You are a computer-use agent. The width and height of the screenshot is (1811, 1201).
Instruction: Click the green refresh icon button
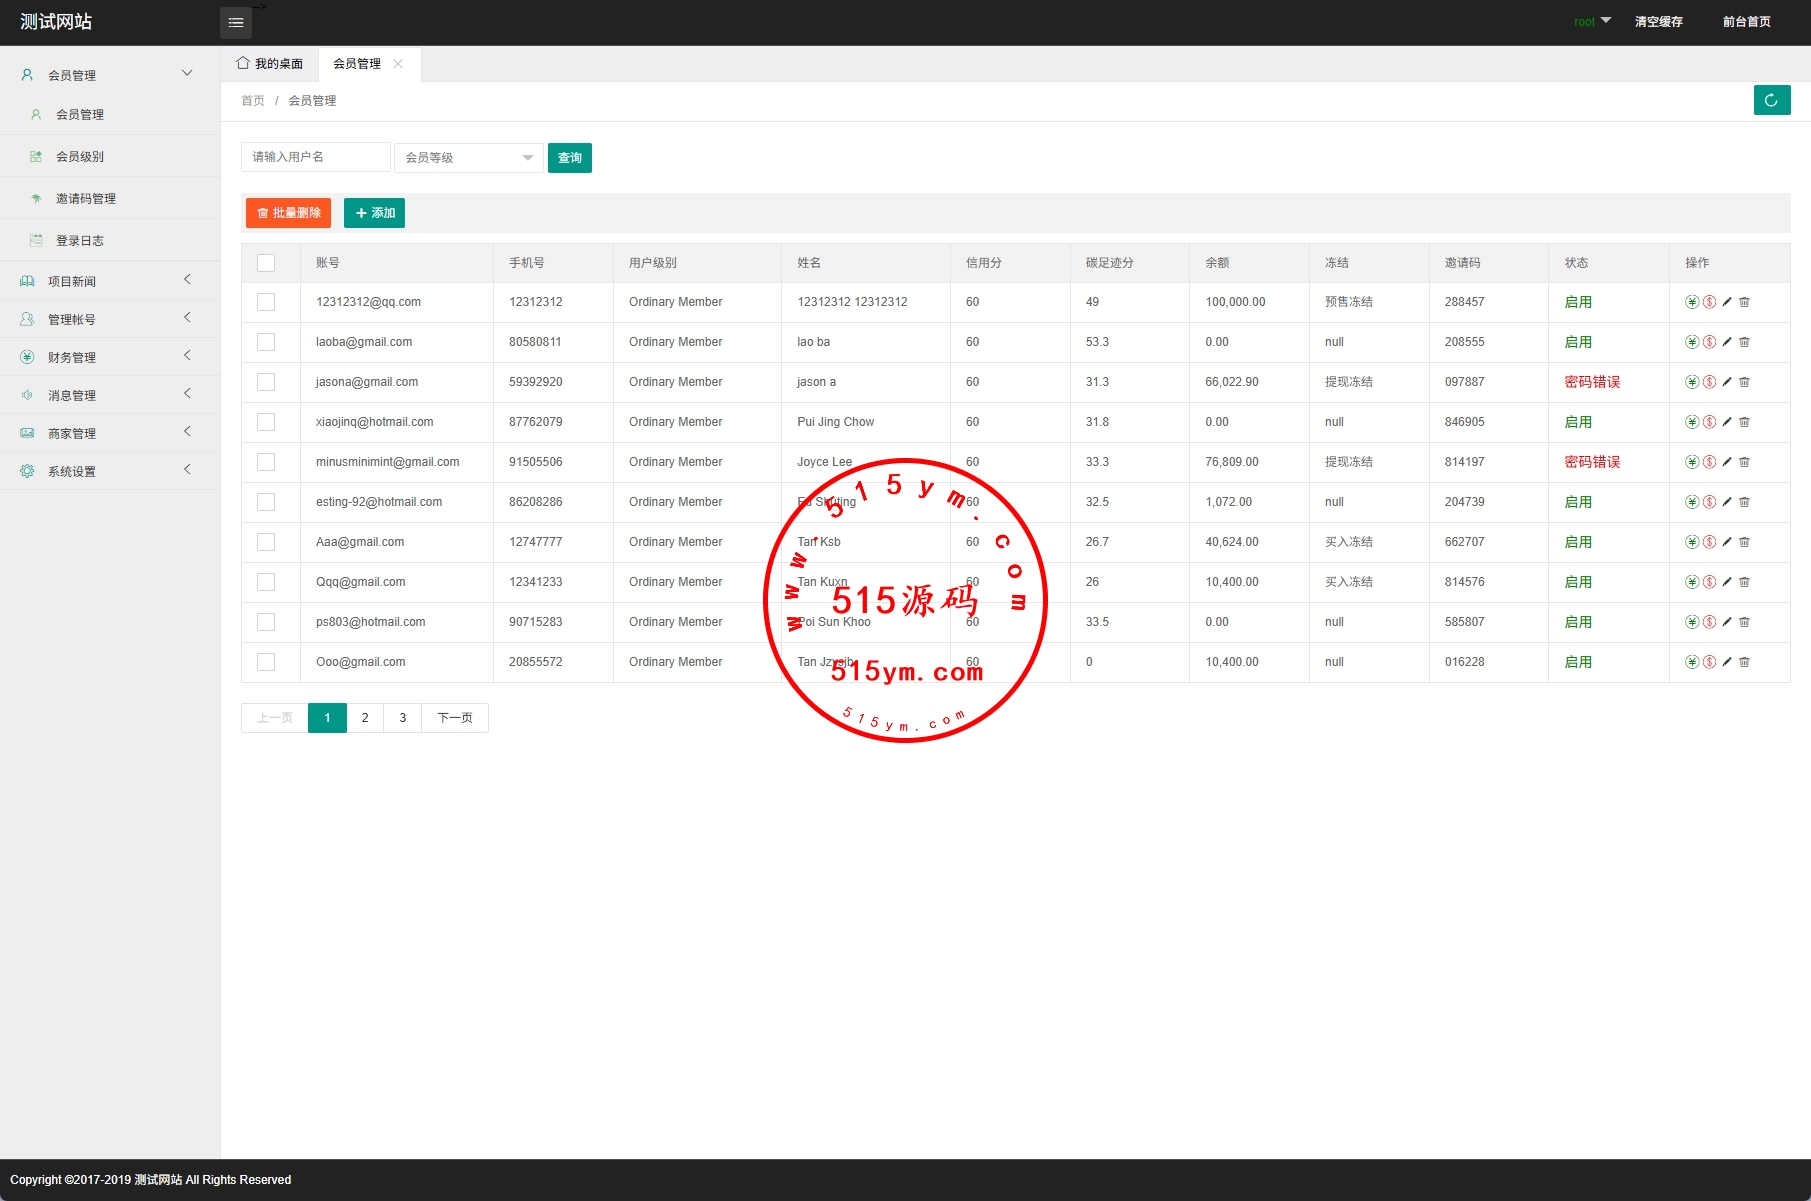1771,100
